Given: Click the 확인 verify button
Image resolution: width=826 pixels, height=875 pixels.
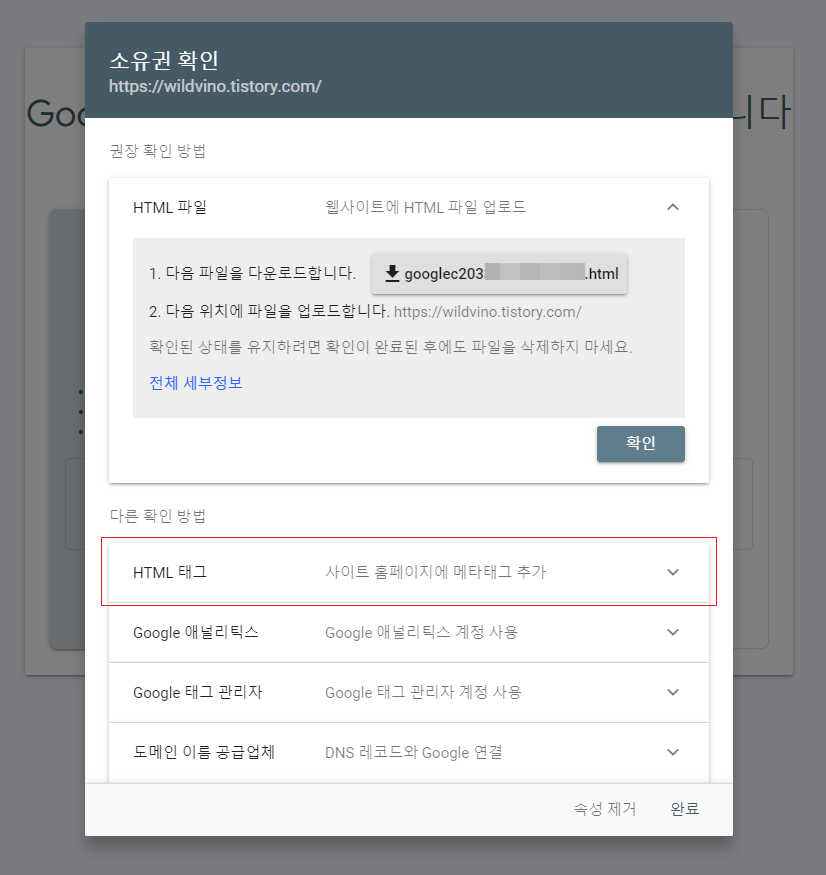Looking at the screenshot, I should click(x=641, y=444).
